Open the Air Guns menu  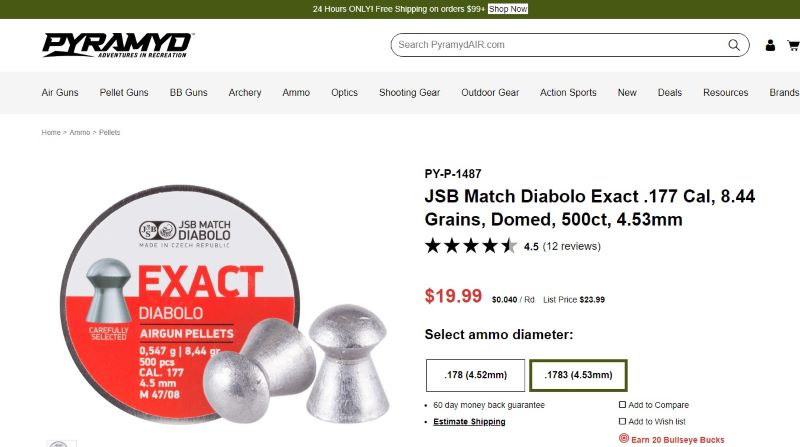coord(60,92)
